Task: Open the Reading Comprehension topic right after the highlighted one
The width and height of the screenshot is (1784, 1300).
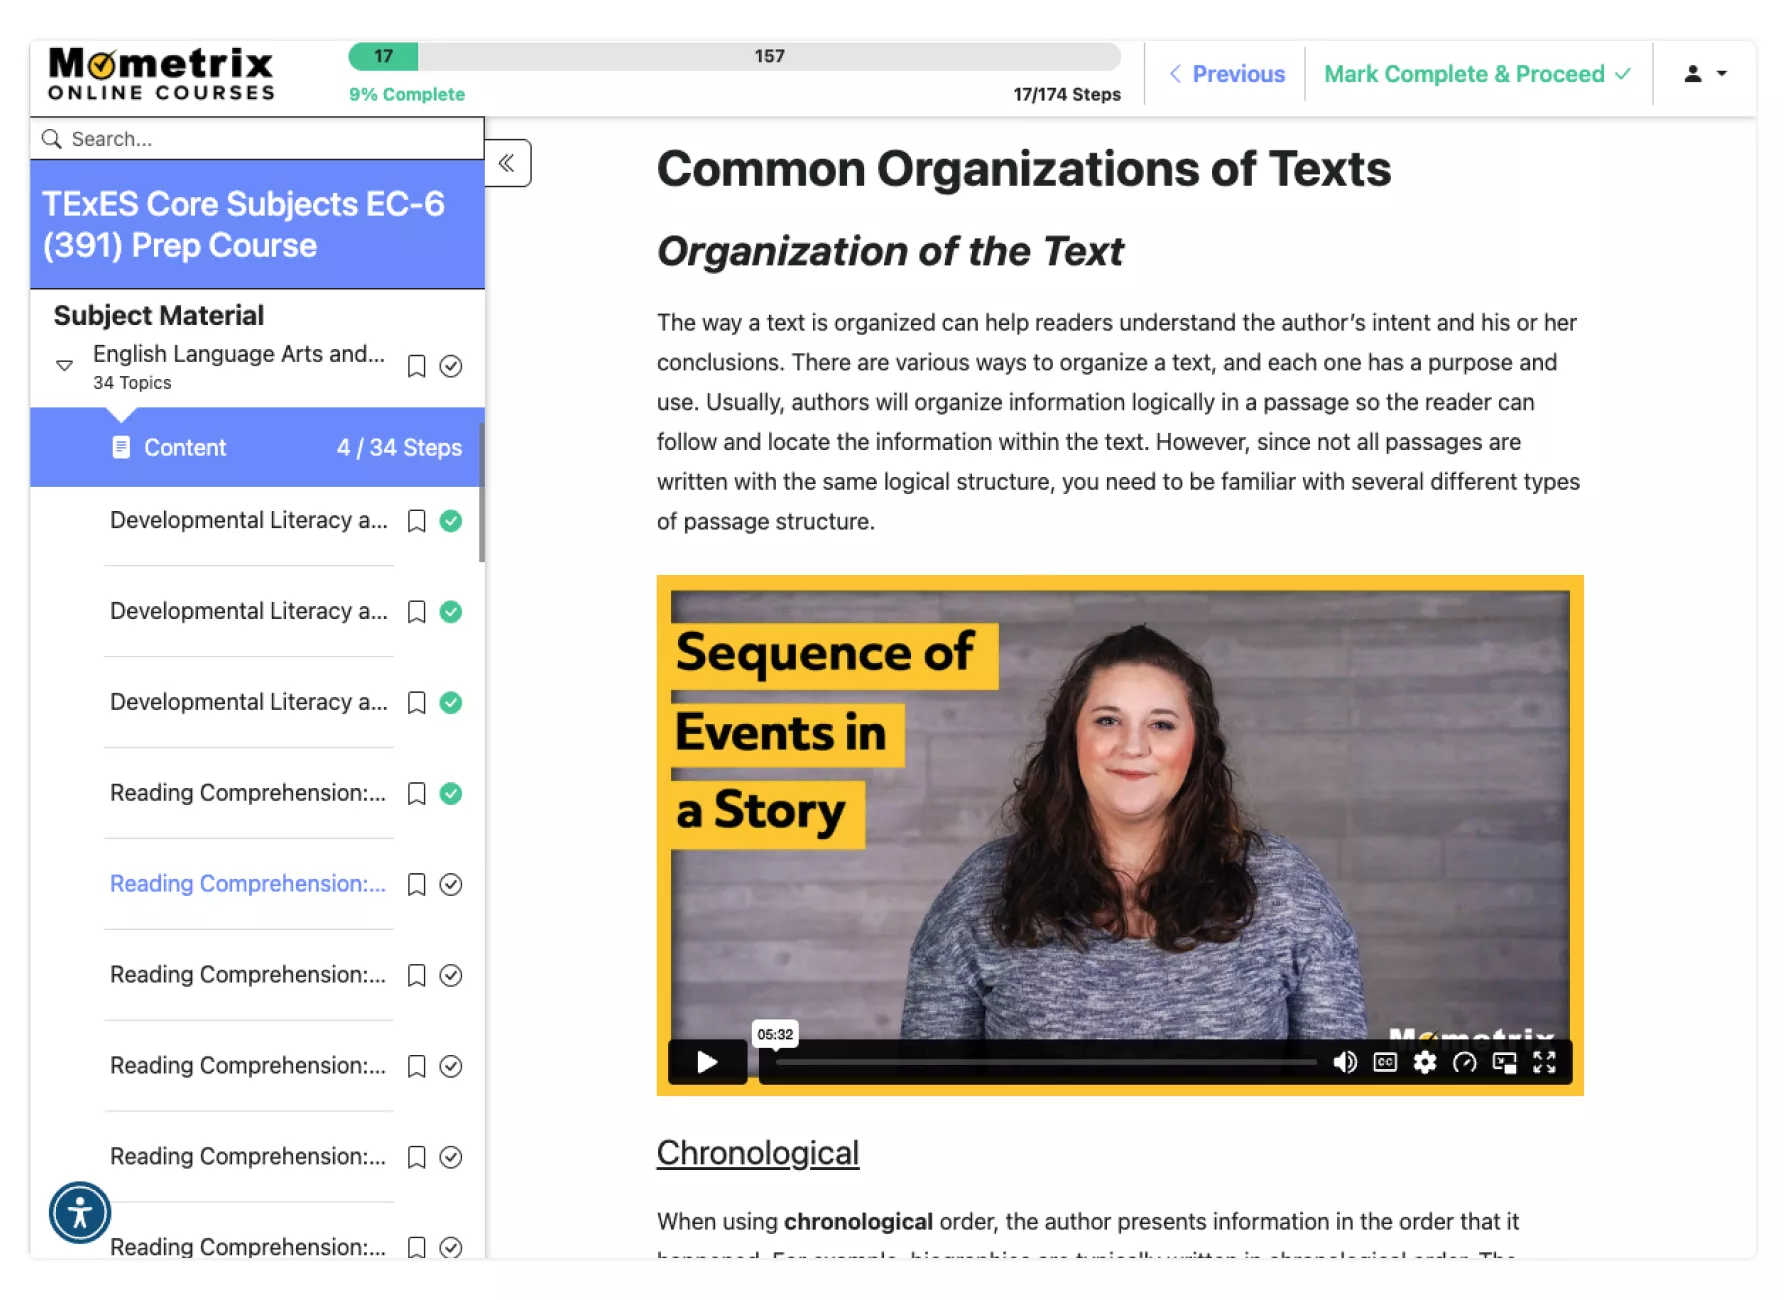Action: coord(248,975)
